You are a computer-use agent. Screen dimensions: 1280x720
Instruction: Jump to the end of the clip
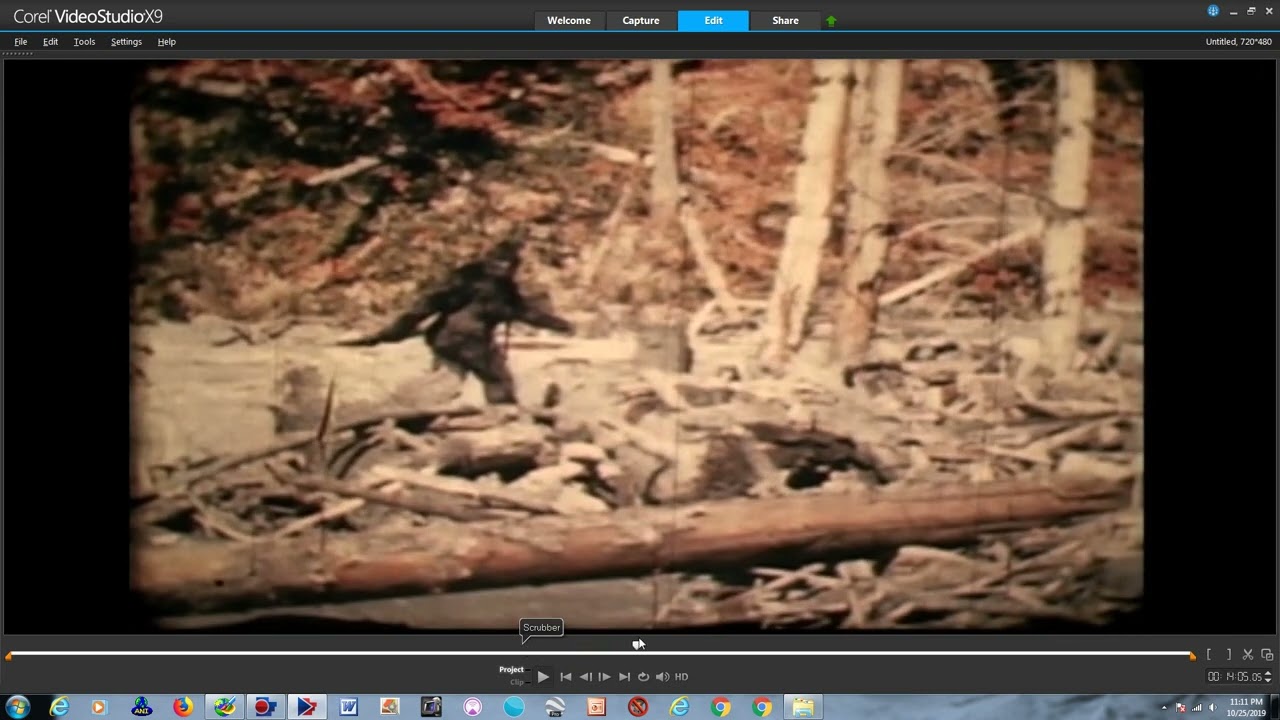point(624,677)
